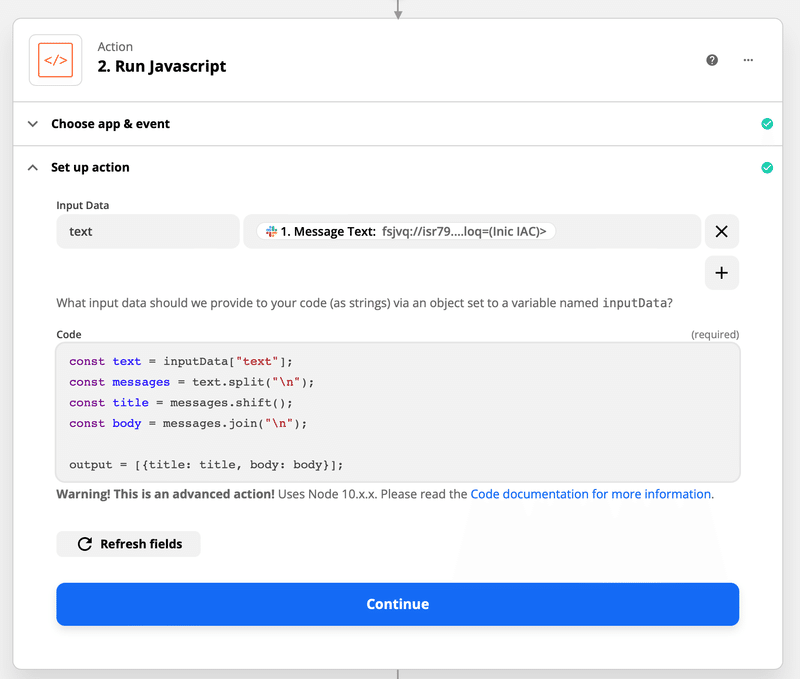The image size is (800, 679).
Task: Click the Run Javascript code app icon
Action: (55, 60)
